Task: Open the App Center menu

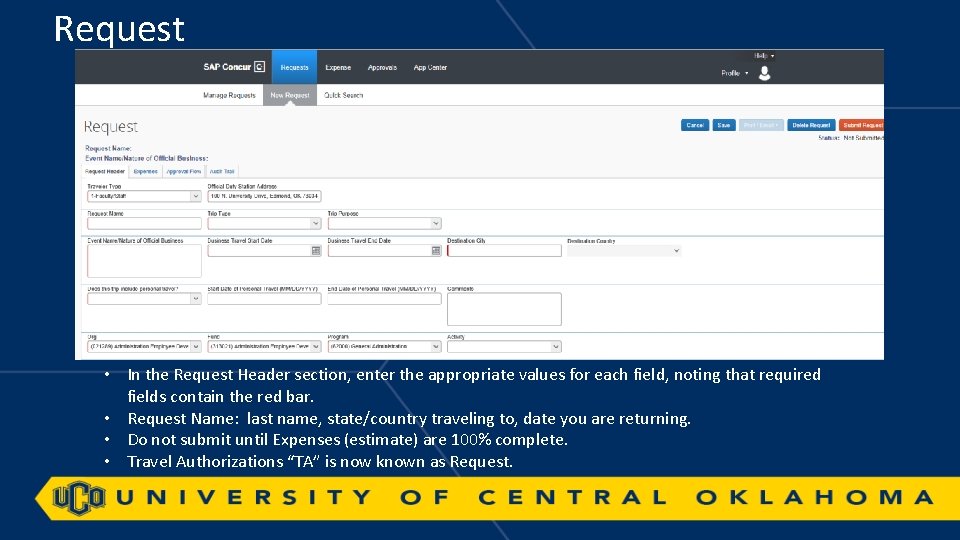Action: click(430, 67)
